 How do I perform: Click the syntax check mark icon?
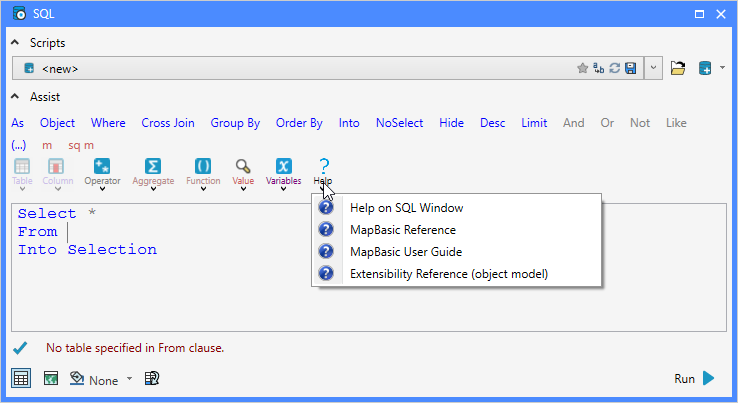[20, 348]
